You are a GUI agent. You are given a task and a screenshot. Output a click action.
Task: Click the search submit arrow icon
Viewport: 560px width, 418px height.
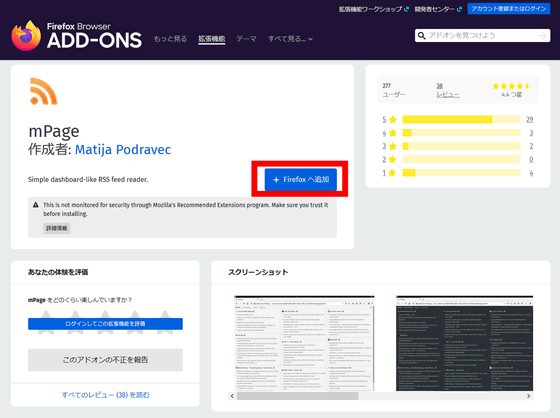click(x=542, y=36)
